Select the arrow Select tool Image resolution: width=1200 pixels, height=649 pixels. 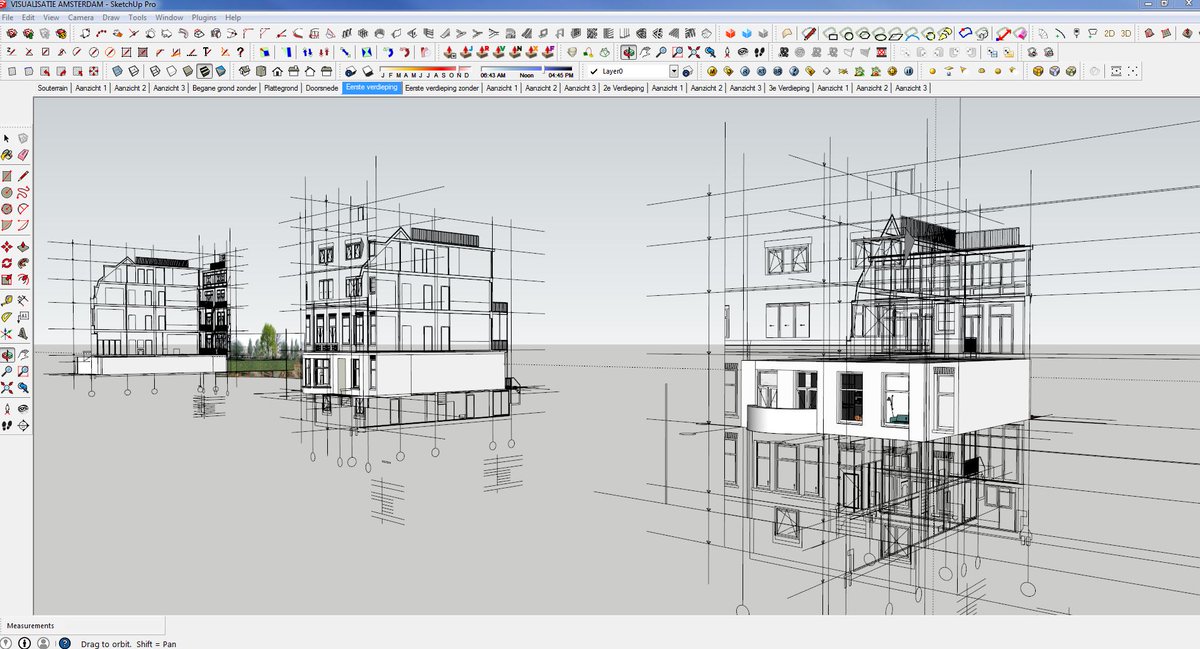tap(7, 138)
